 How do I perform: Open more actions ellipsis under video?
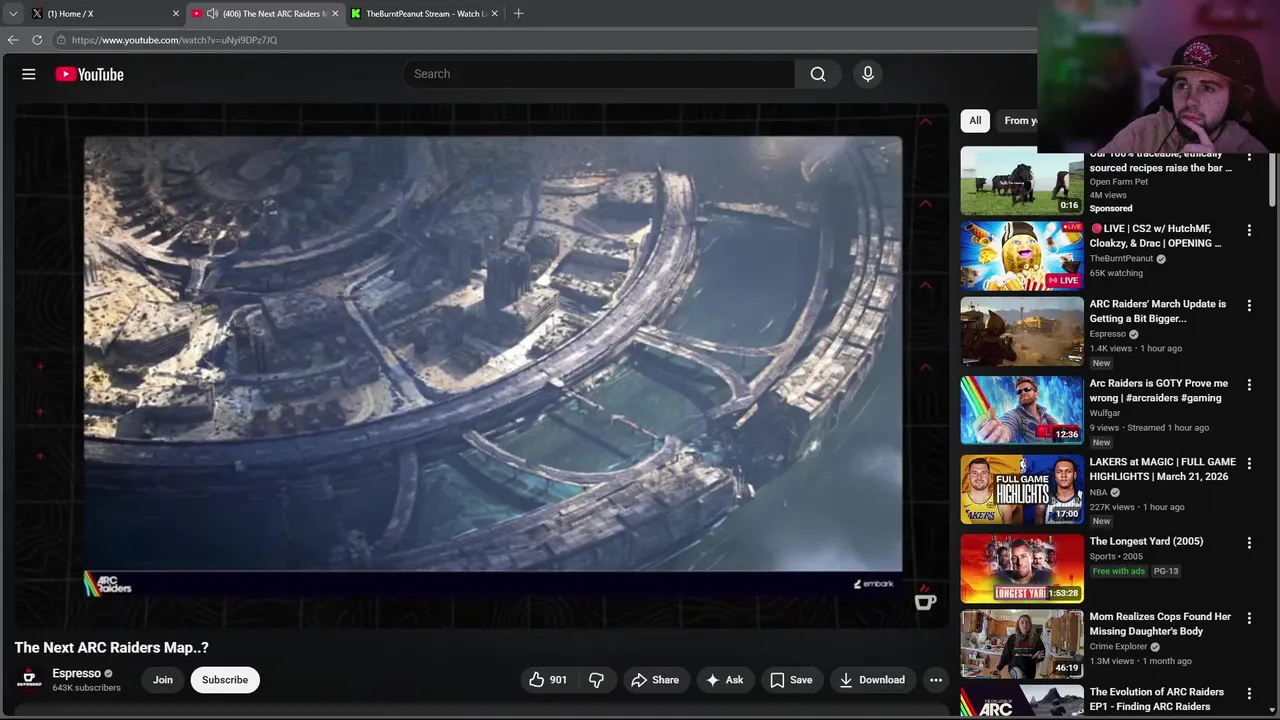tap(936, 680)
